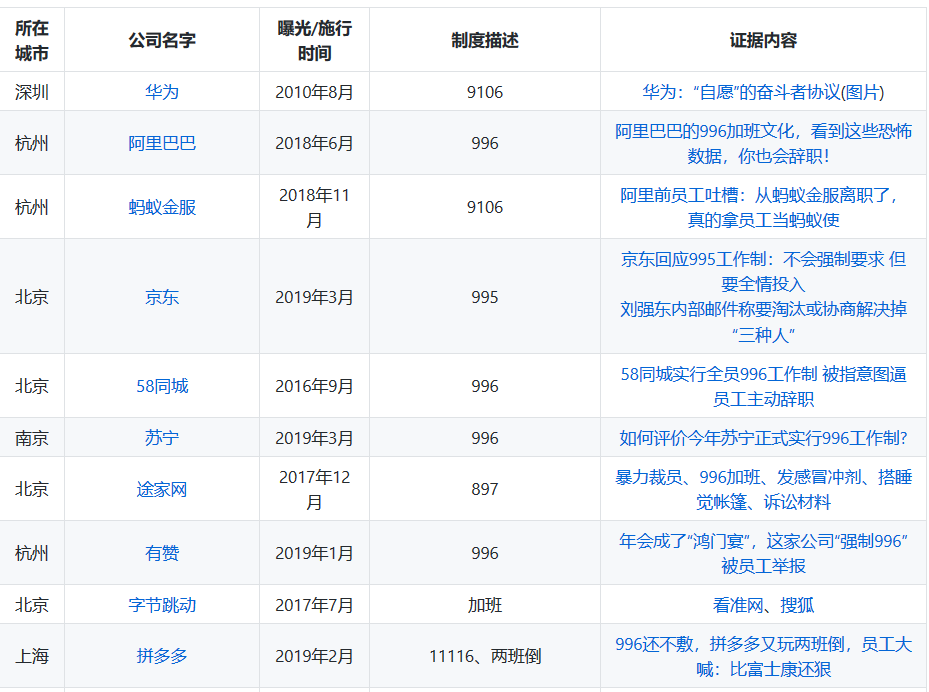Image resolution: width=929 pixels, height=692 pixels.
Task: Click the 证据内容 column header
Action: [763, 40]
